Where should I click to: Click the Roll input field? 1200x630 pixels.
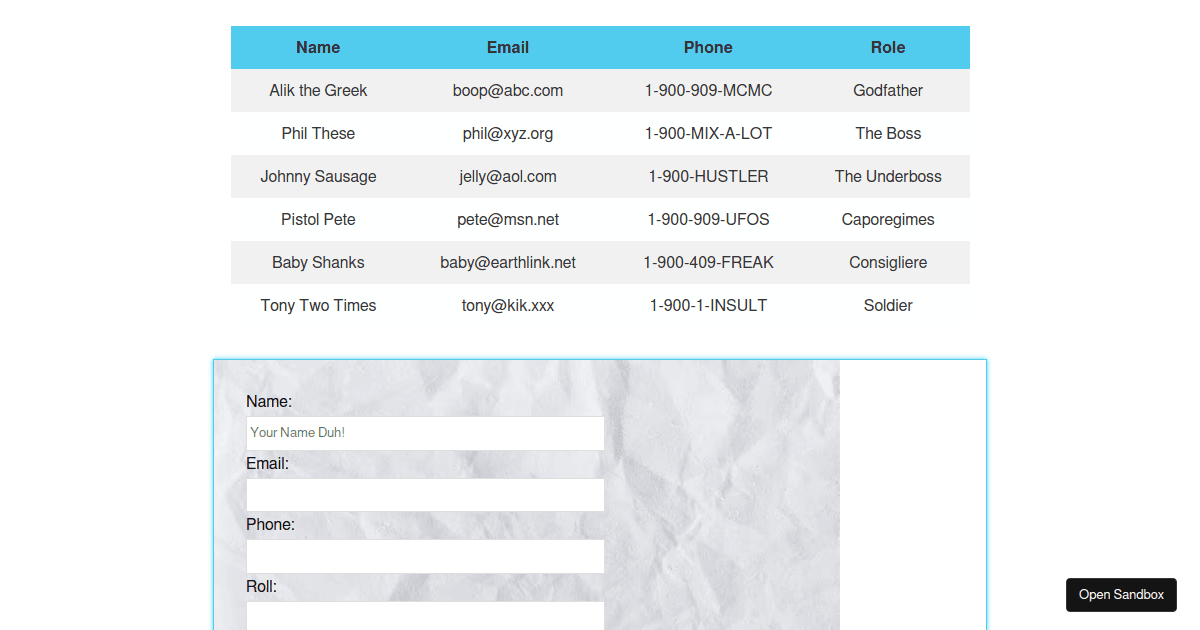425,615
